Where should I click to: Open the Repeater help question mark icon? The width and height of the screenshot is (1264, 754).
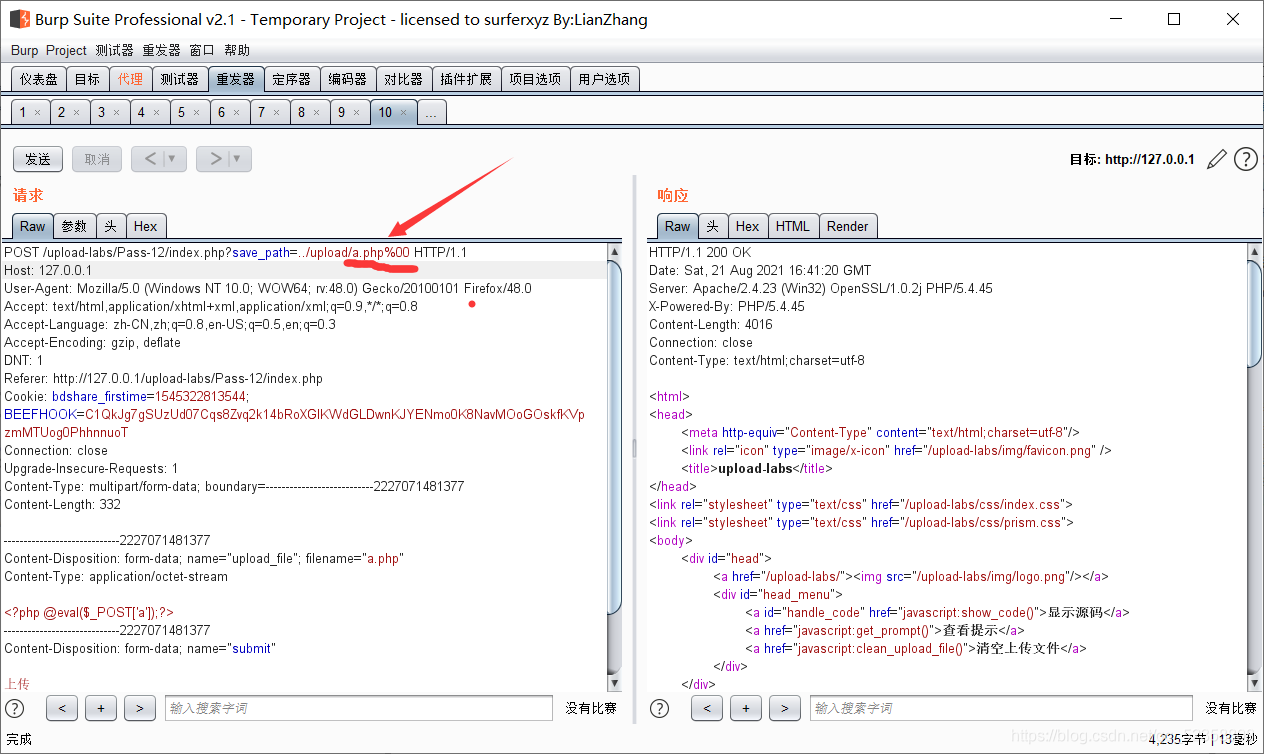1246,159
